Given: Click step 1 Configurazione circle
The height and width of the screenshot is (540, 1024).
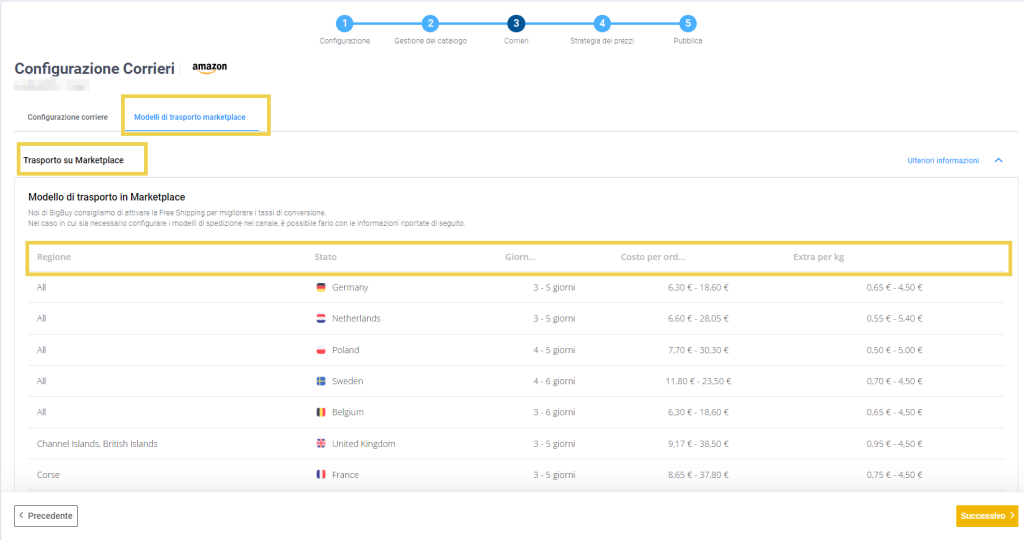Looking at the screenshot, I should point(344,23).
